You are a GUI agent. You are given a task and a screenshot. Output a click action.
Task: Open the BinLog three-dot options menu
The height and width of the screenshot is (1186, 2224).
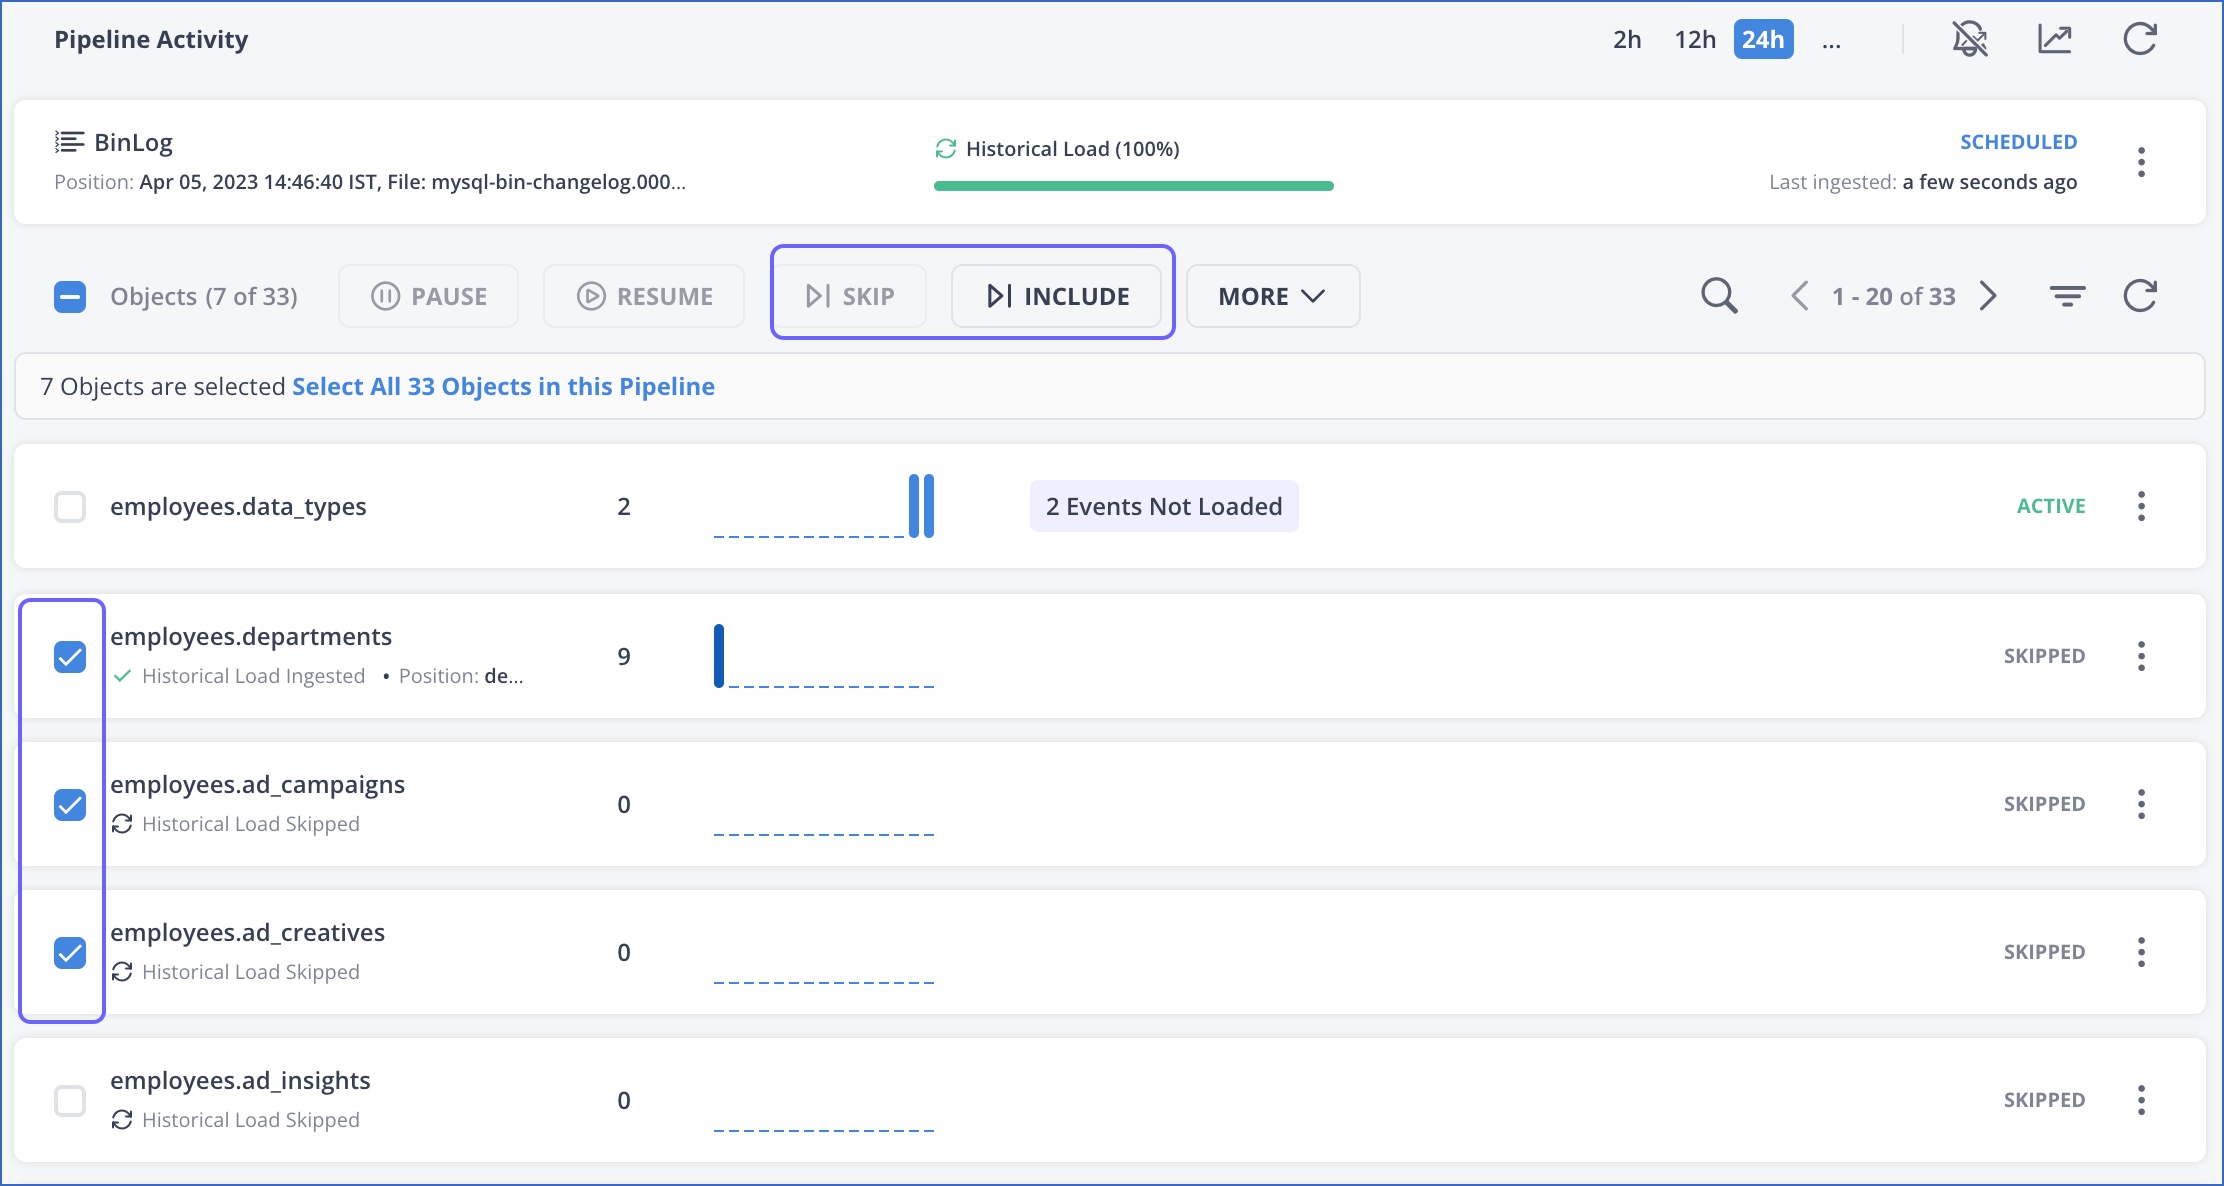(2141, 162)
